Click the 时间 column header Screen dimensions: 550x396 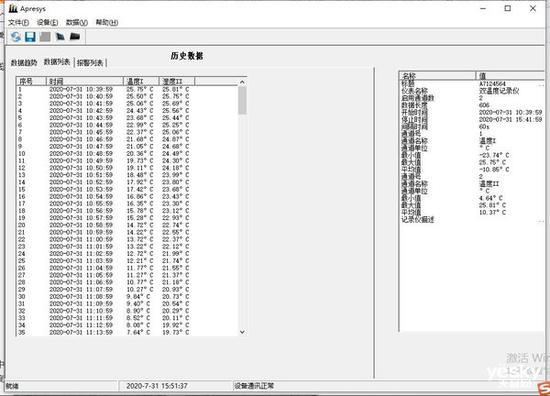click(85, 81)
